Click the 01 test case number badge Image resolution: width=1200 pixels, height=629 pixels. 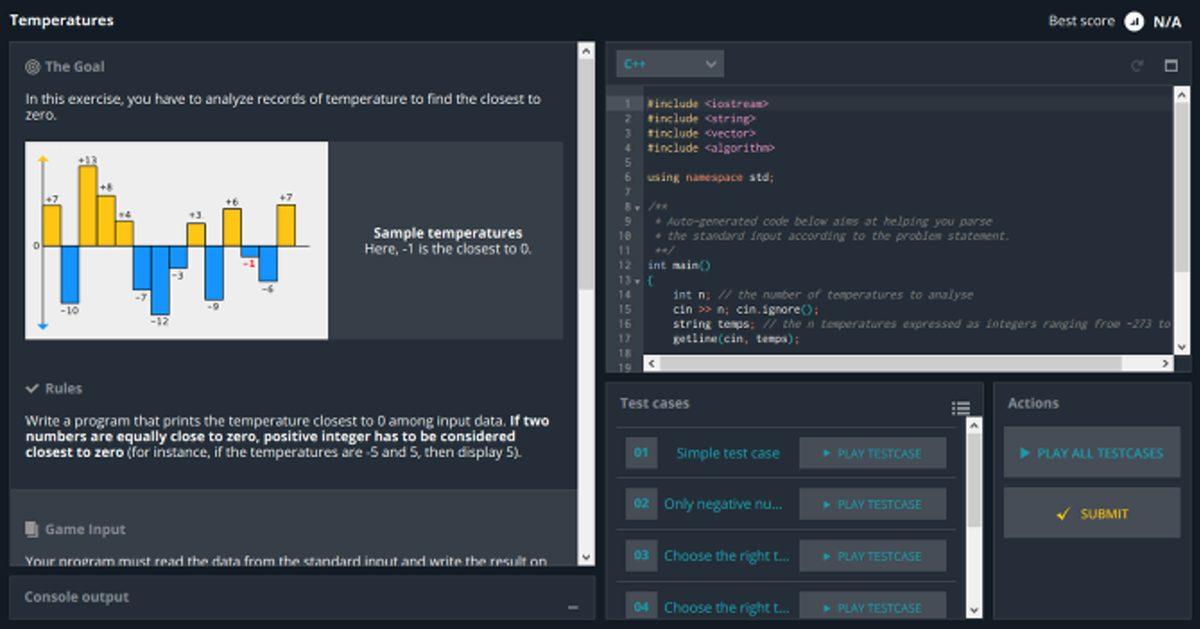click(x=641, y=453)
